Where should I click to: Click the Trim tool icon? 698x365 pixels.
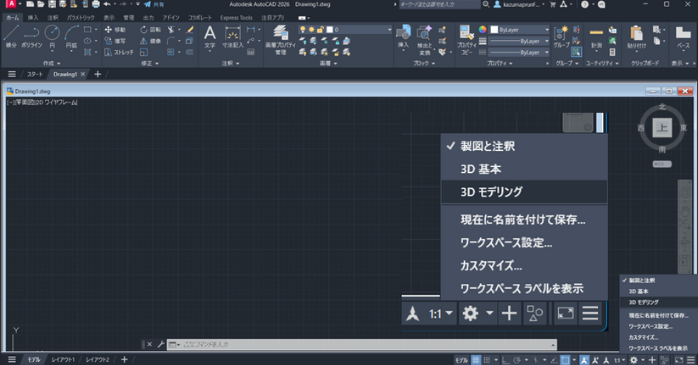[x=171, y=29]
